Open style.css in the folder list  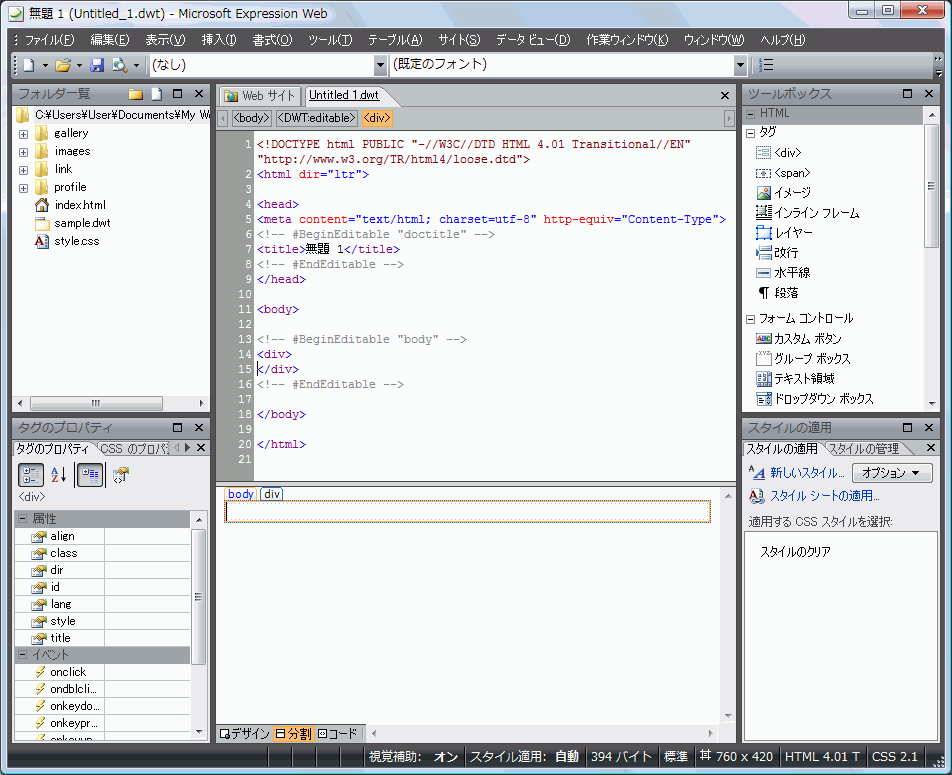click(76, 241)
